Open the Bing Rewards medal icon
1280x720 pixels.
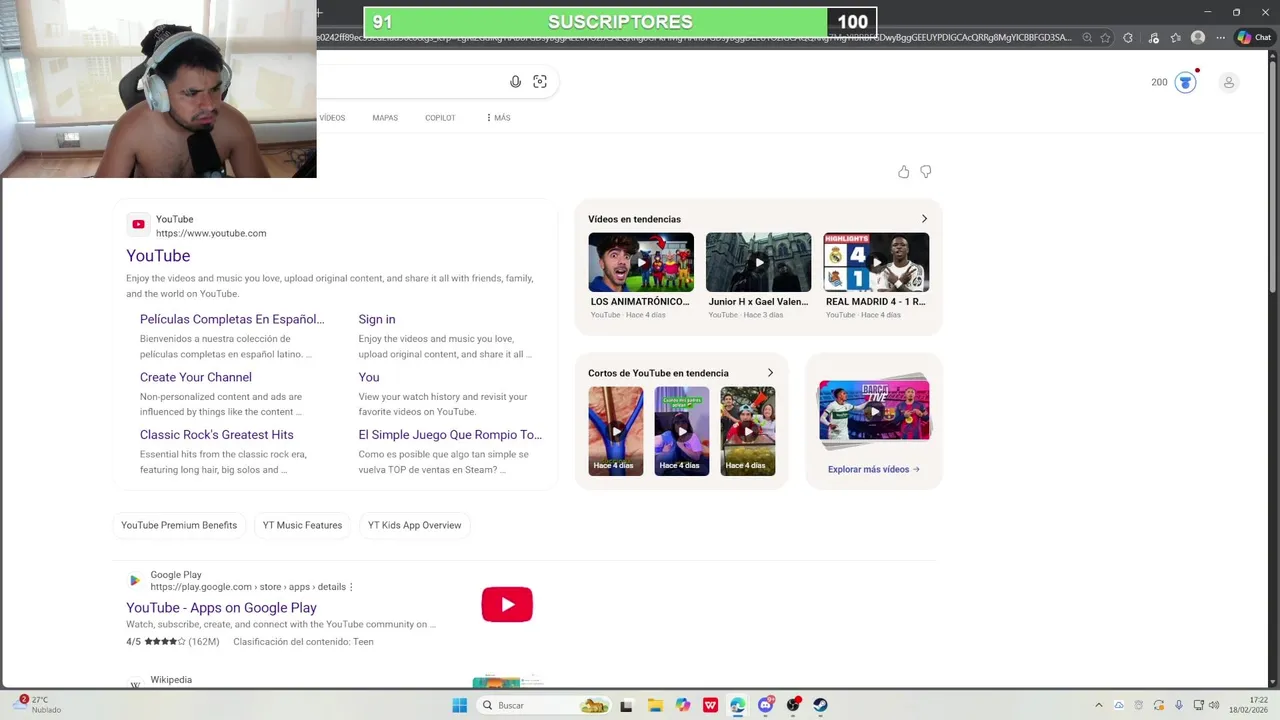1185,82
